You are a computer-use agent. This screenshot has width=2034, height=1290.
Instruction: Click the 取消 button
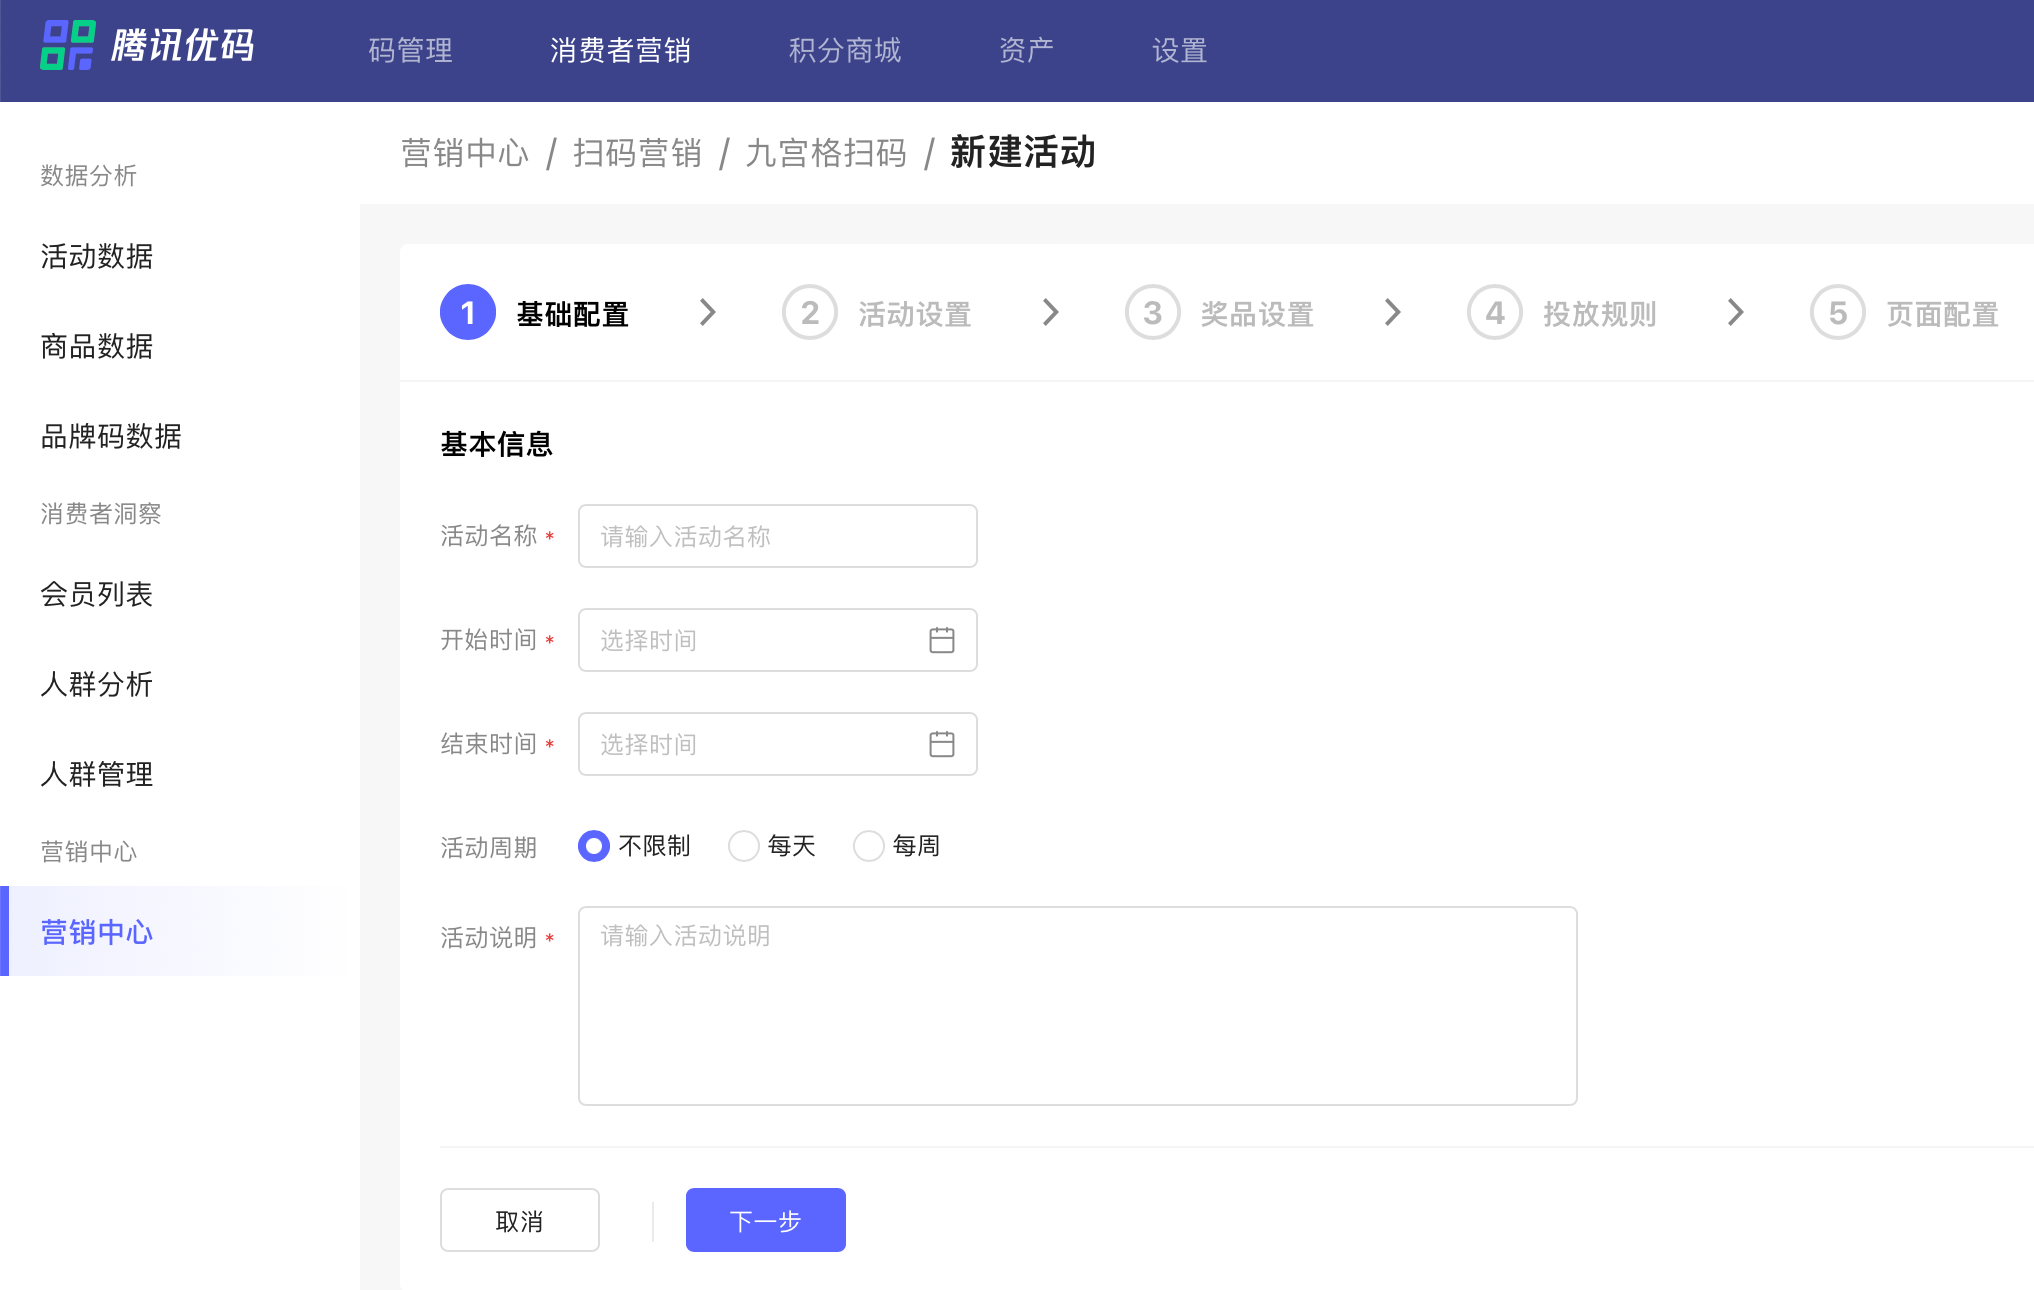(520, 1220)
